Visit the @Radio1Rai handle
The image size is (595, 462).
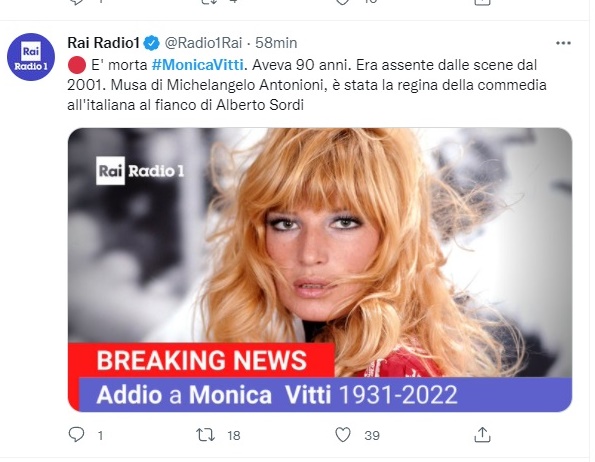203,43
